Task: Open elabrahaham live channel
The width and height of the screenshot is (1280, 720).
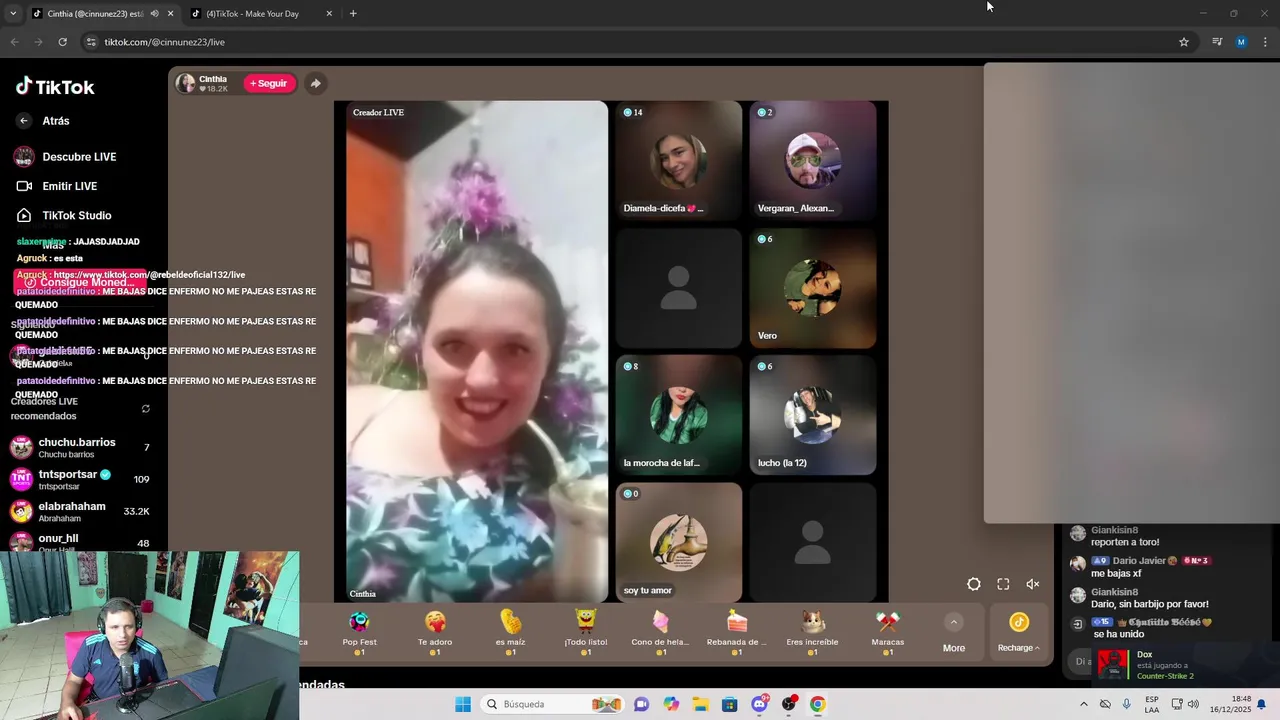Action: point(80,511)
